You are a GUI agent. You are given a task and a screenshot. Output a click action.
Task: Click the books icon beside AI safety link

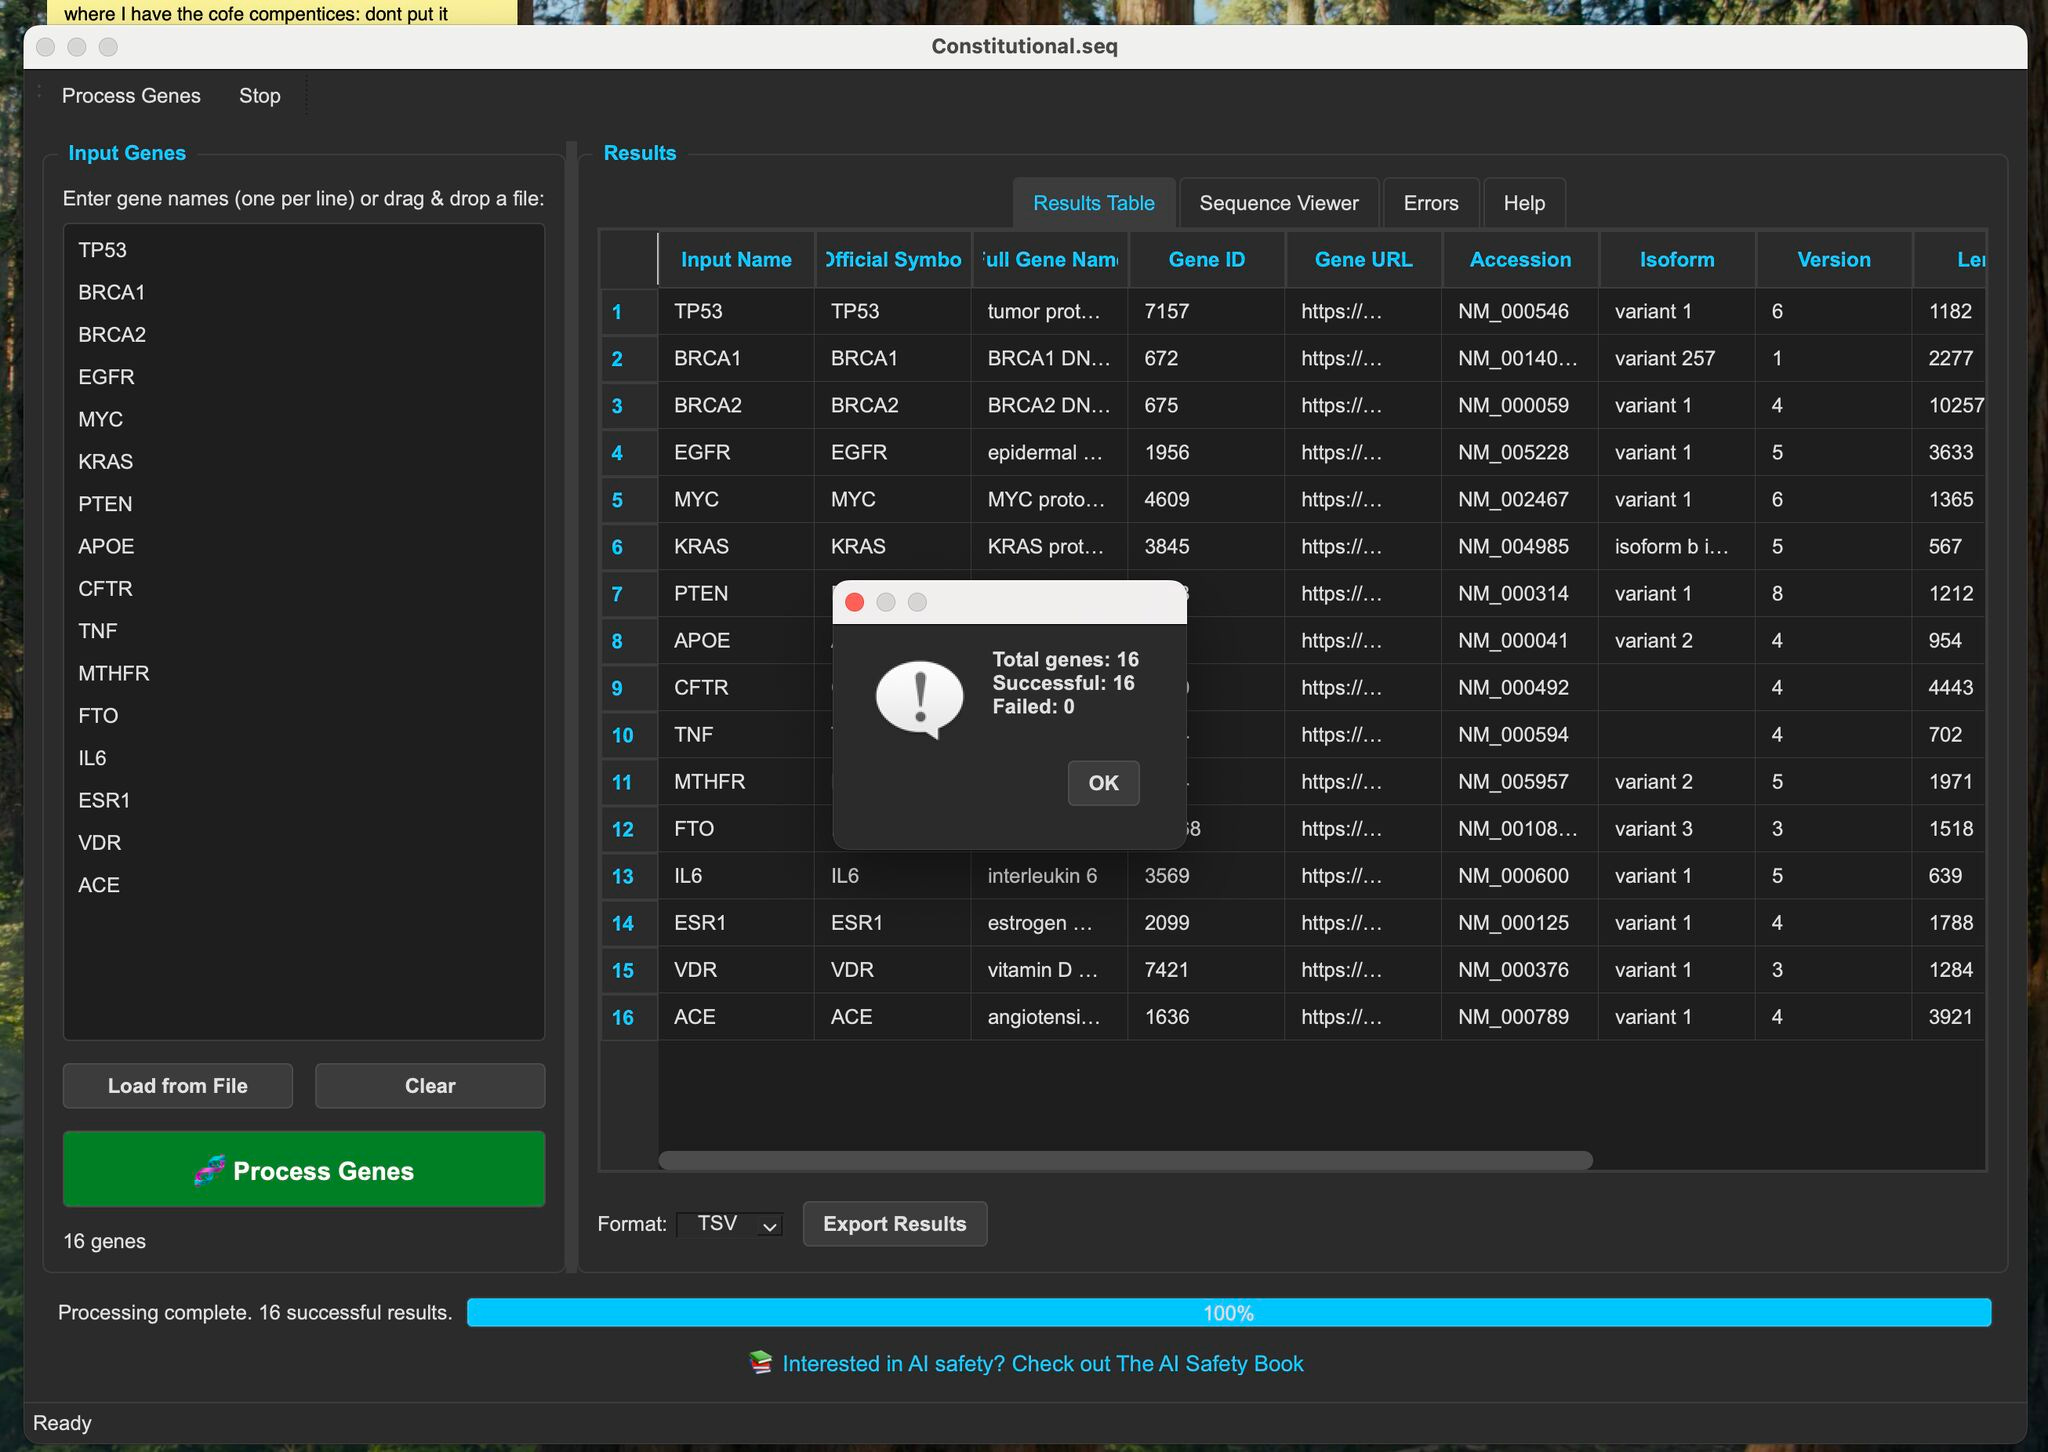click(761, 1363)
